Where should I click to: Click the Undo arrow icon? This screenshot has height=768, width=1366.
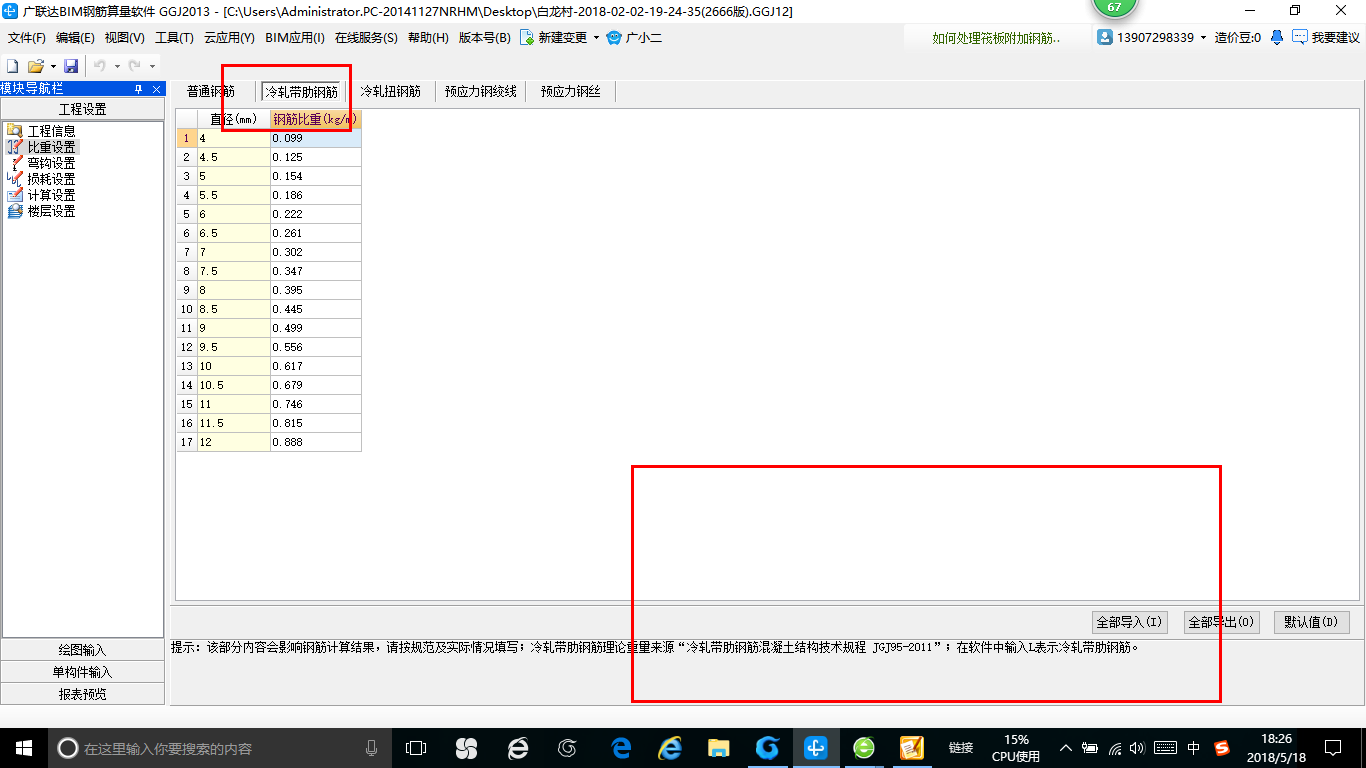(100, 66)
